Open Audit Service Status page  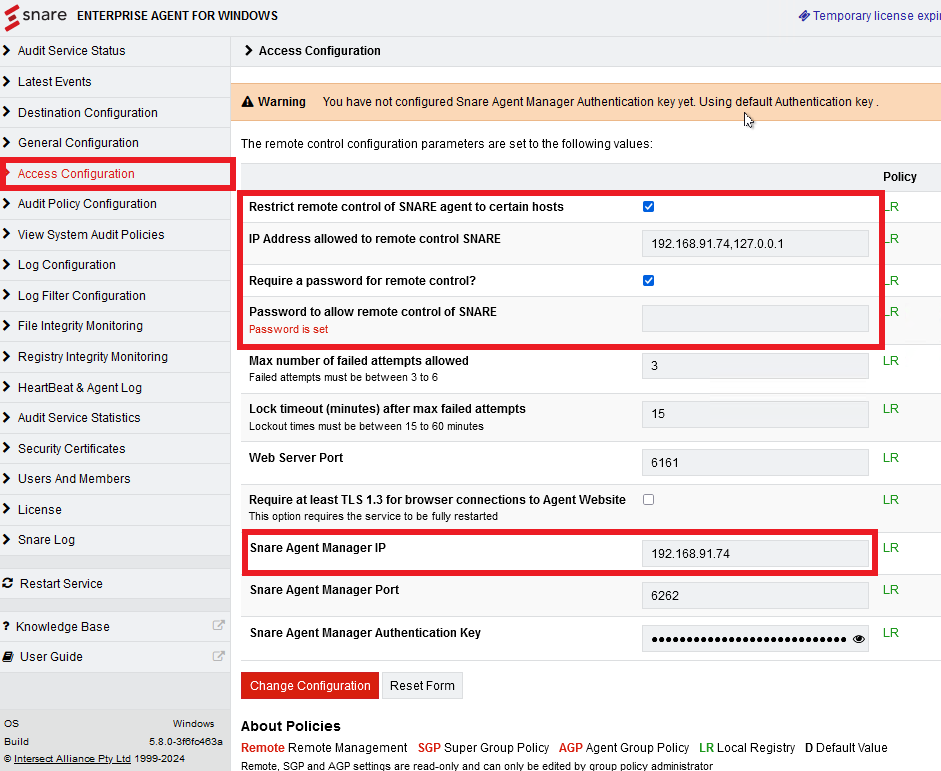pos(71,51)
